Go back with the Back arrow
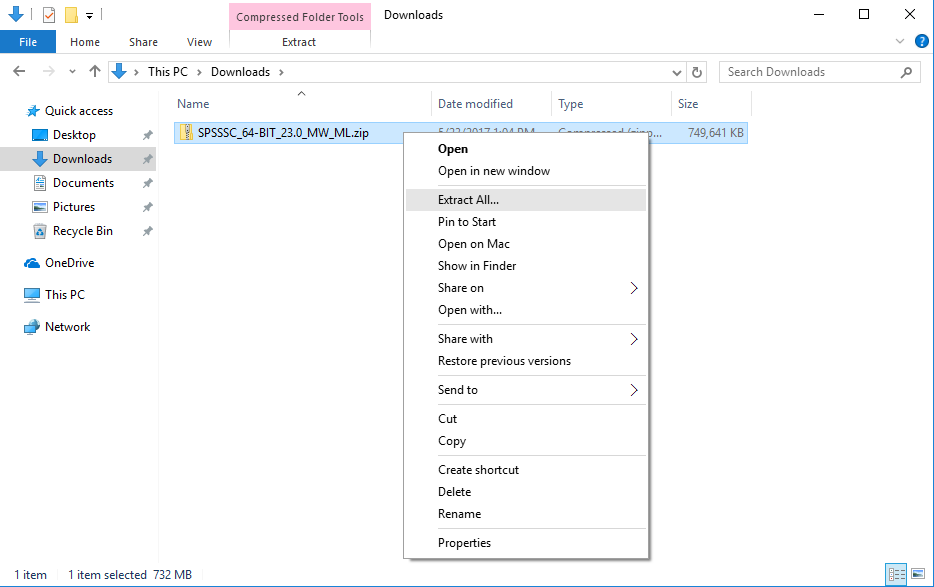The width and height of the screenshot is (934, 587). [x=19, y=72]
